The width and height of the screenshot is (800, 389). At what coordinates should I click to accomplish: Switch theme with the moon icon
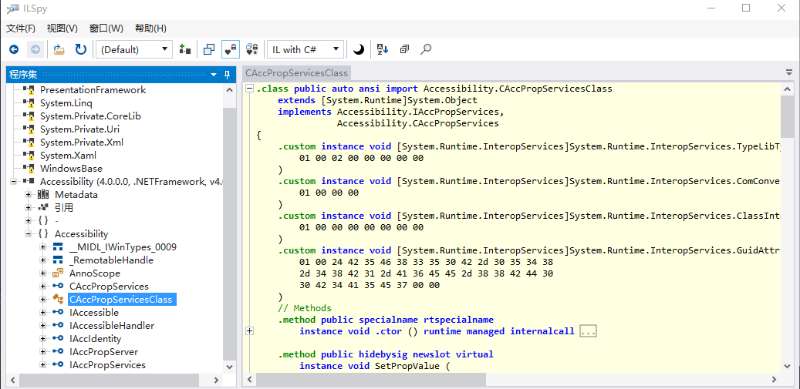pyautogui.click(x=359, y=50)
